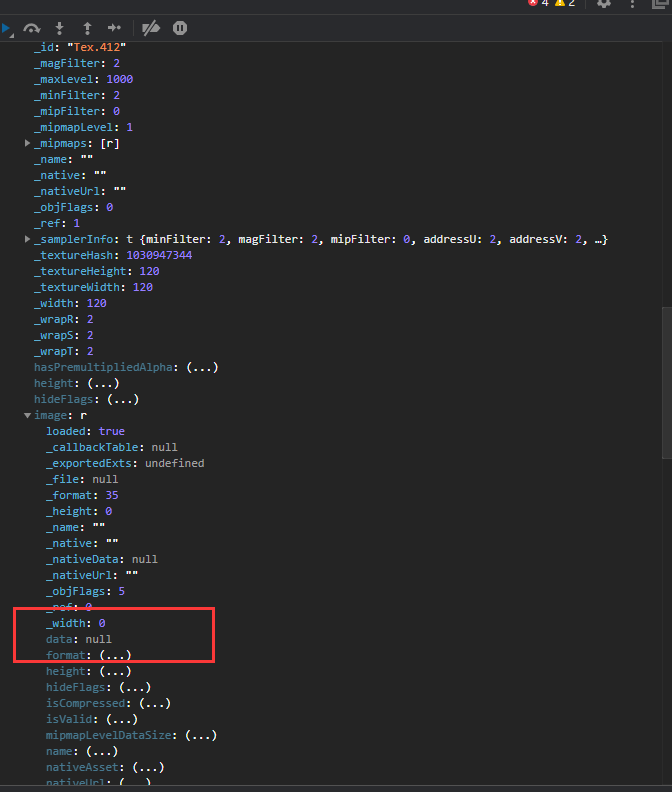Select the _textureWidth: 120 row
Screen dimensions: 672x792
(93, 287)
